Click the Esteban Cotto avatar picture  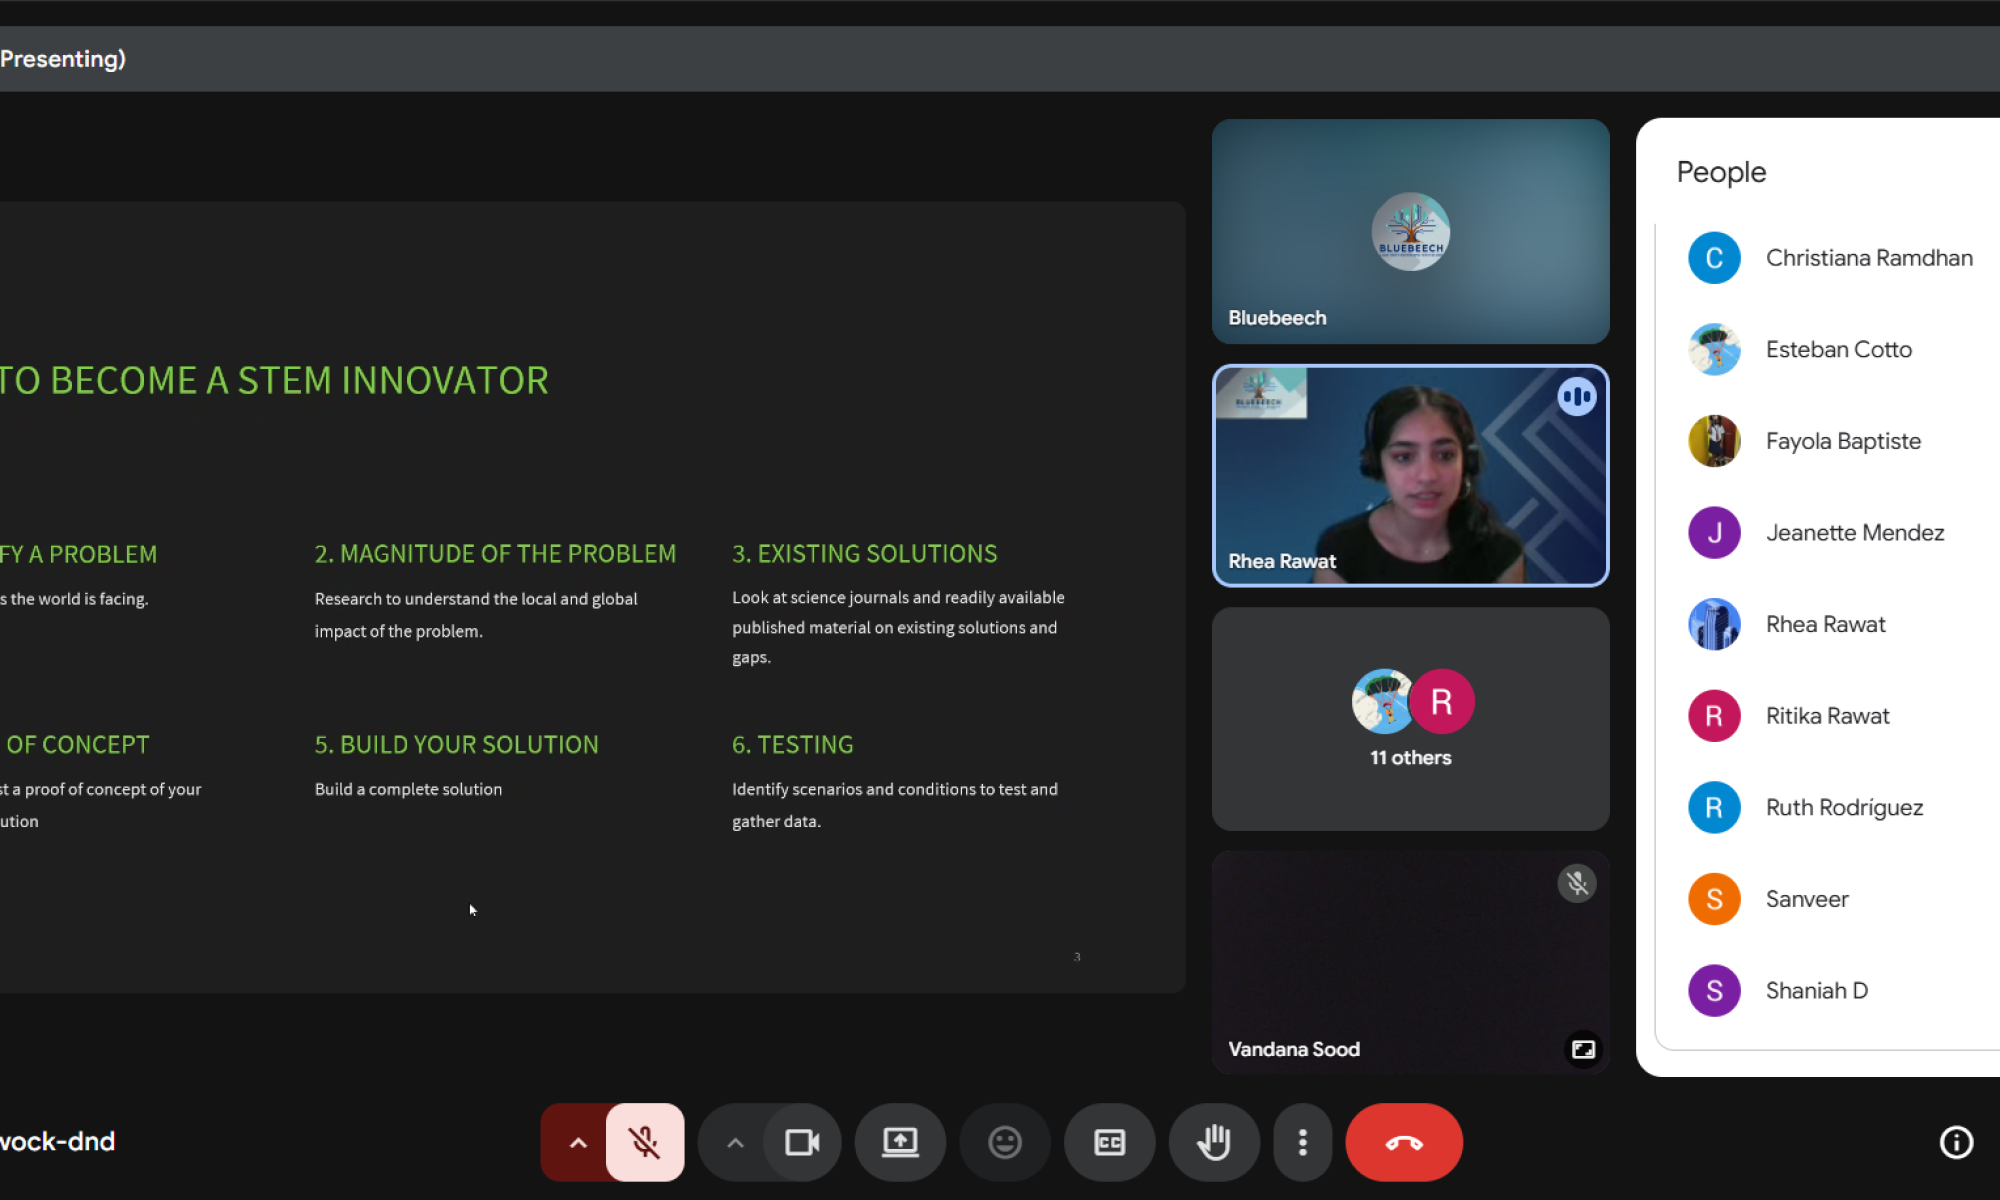click(1714, 350)
